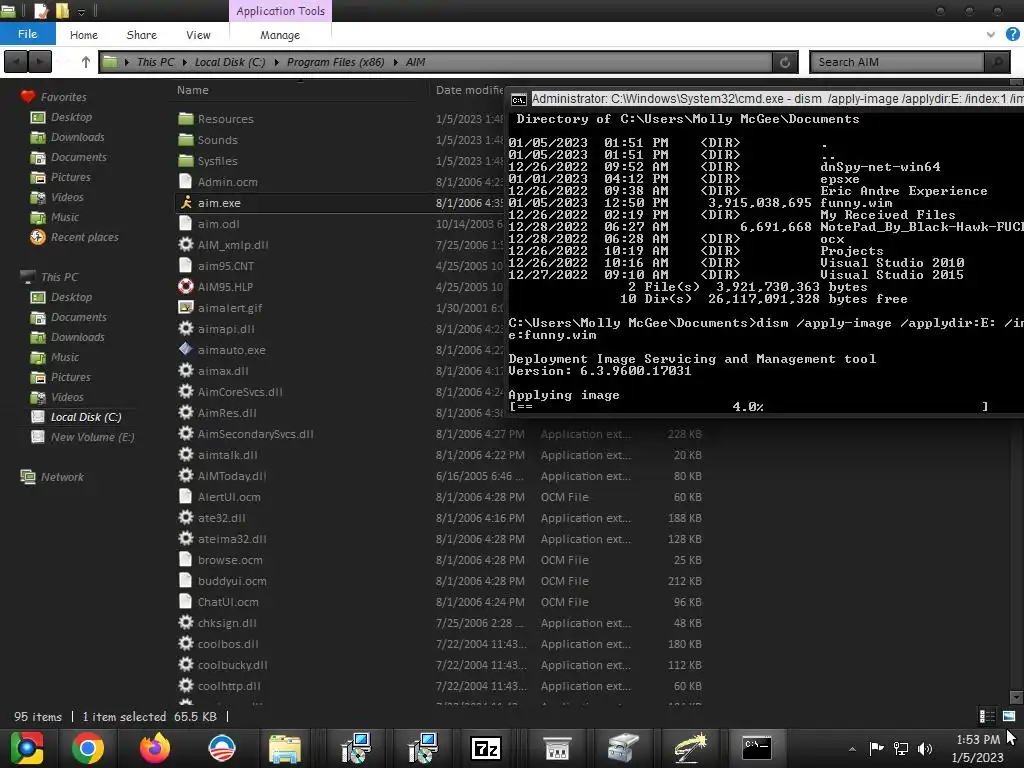
Task: Select the Admin.ocm file icon
Action: [x=186, y=181]
